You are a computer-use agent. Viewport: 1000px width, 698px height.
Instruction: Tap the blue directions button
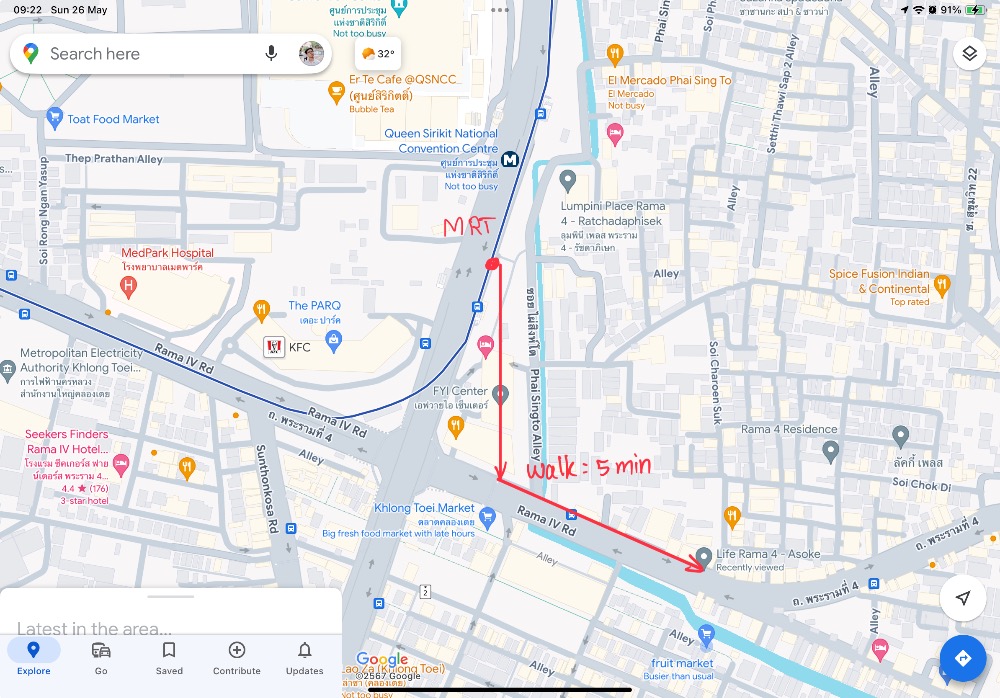[x=962, y=658]
